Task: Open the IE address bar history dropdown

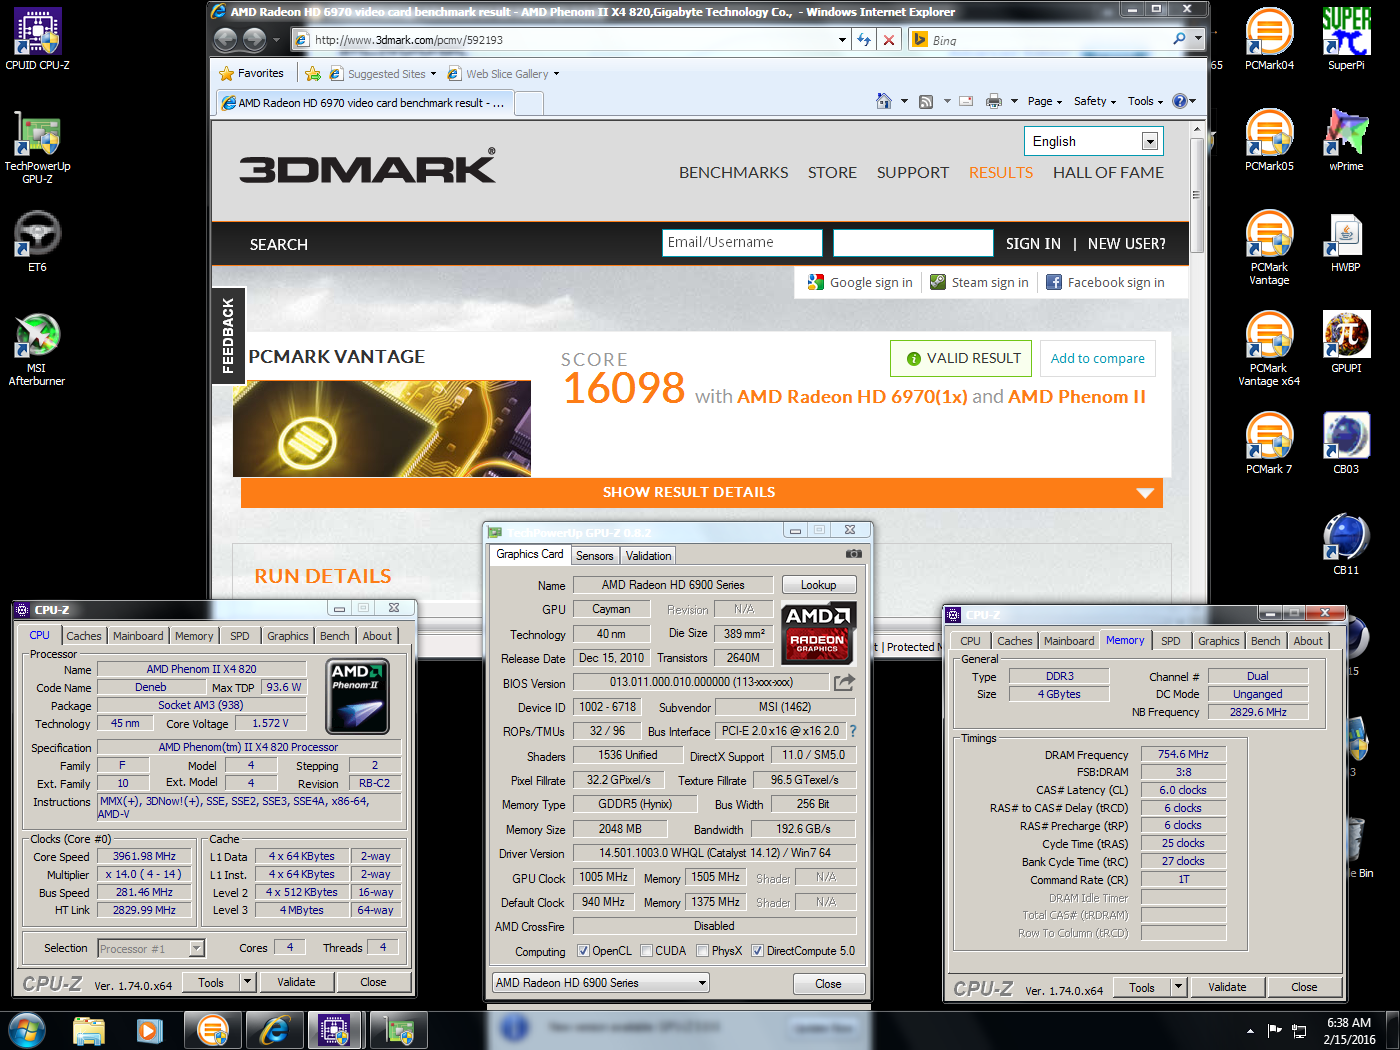Action: click(842, 40)
